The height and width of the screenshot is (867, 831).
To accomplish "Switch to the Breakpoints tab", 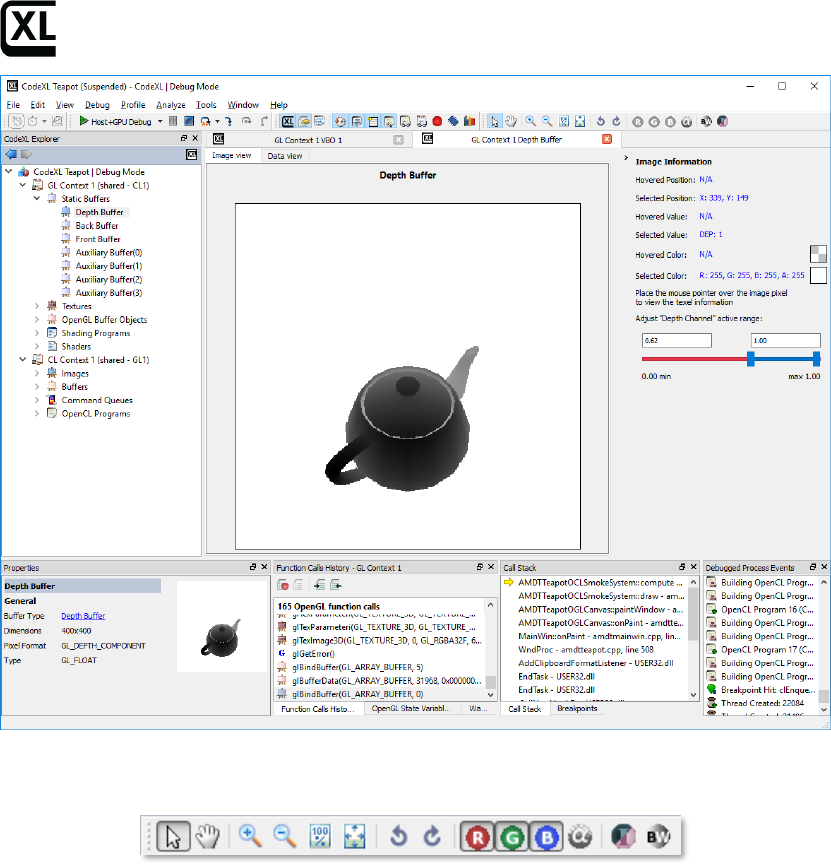I will pos(577,708).
